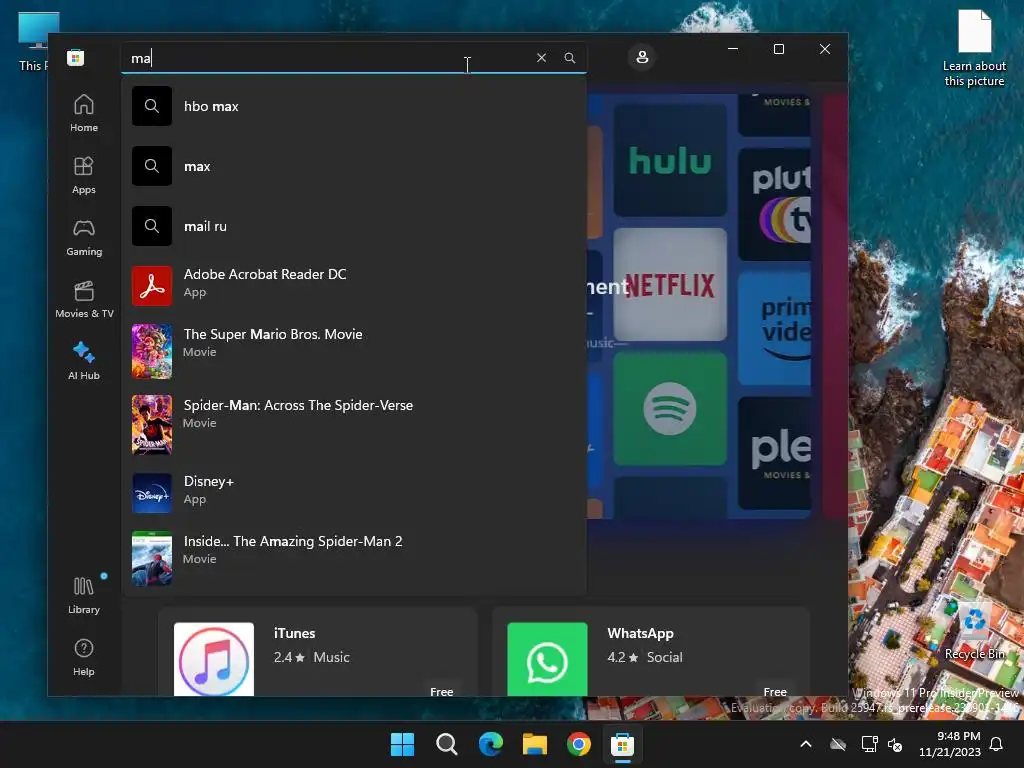Click the magnifier icon beside 'mail ru'

click(152, 226)
